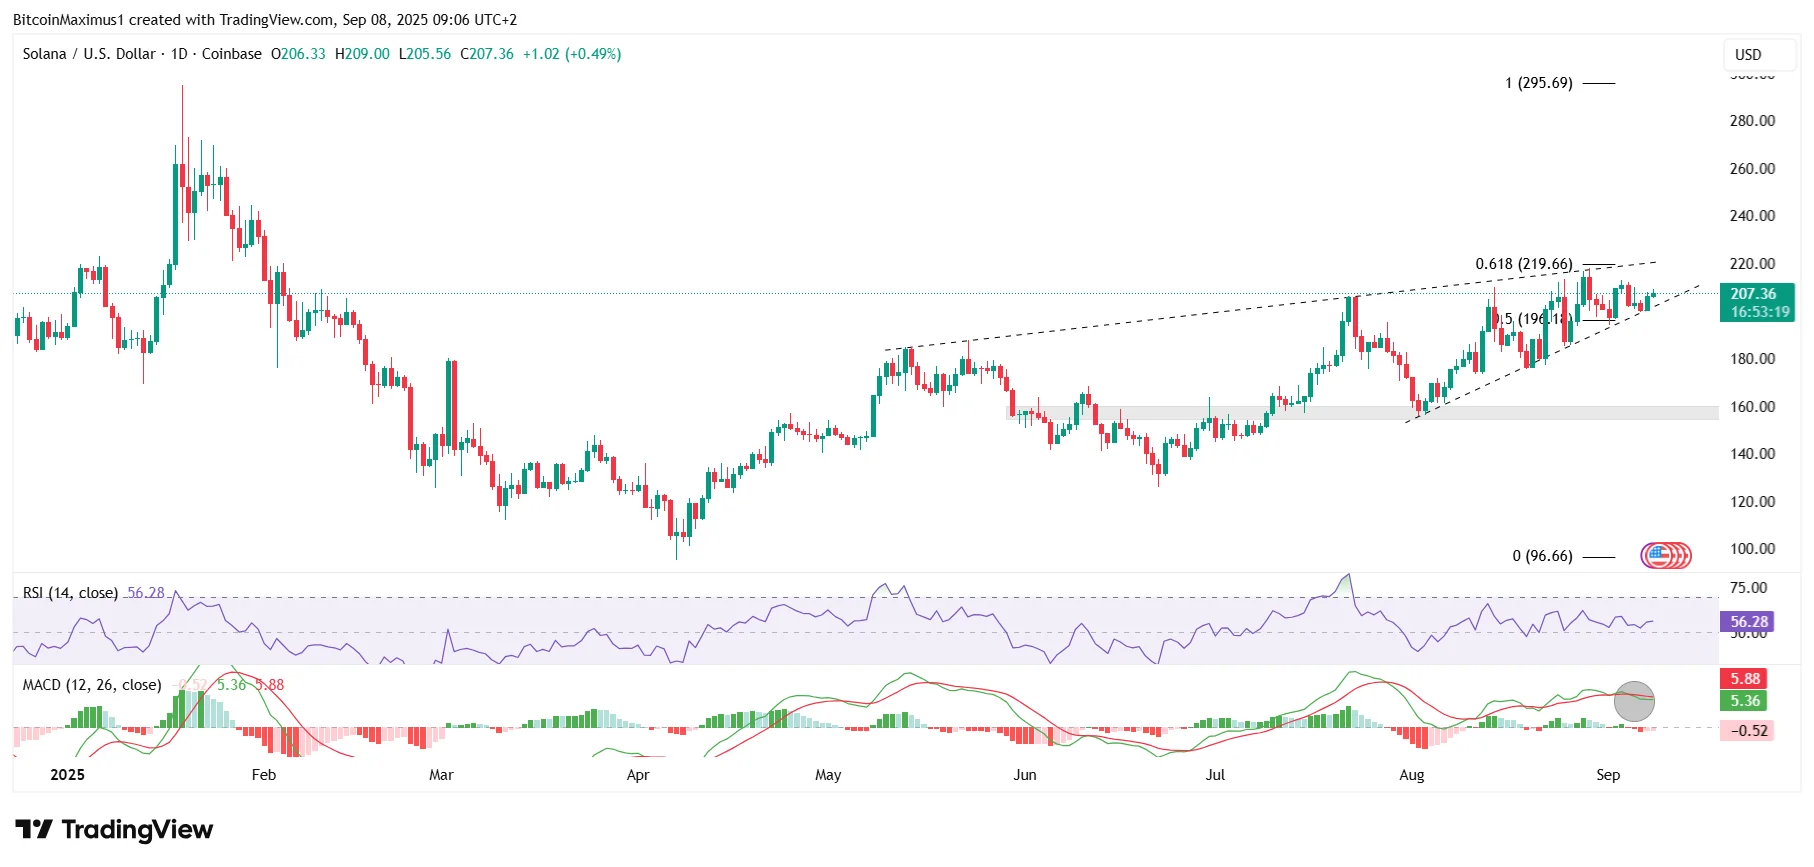Click the gray circle marker on MACD
The height and width of the screenshot is (867, 1814).
(1634, 701)
